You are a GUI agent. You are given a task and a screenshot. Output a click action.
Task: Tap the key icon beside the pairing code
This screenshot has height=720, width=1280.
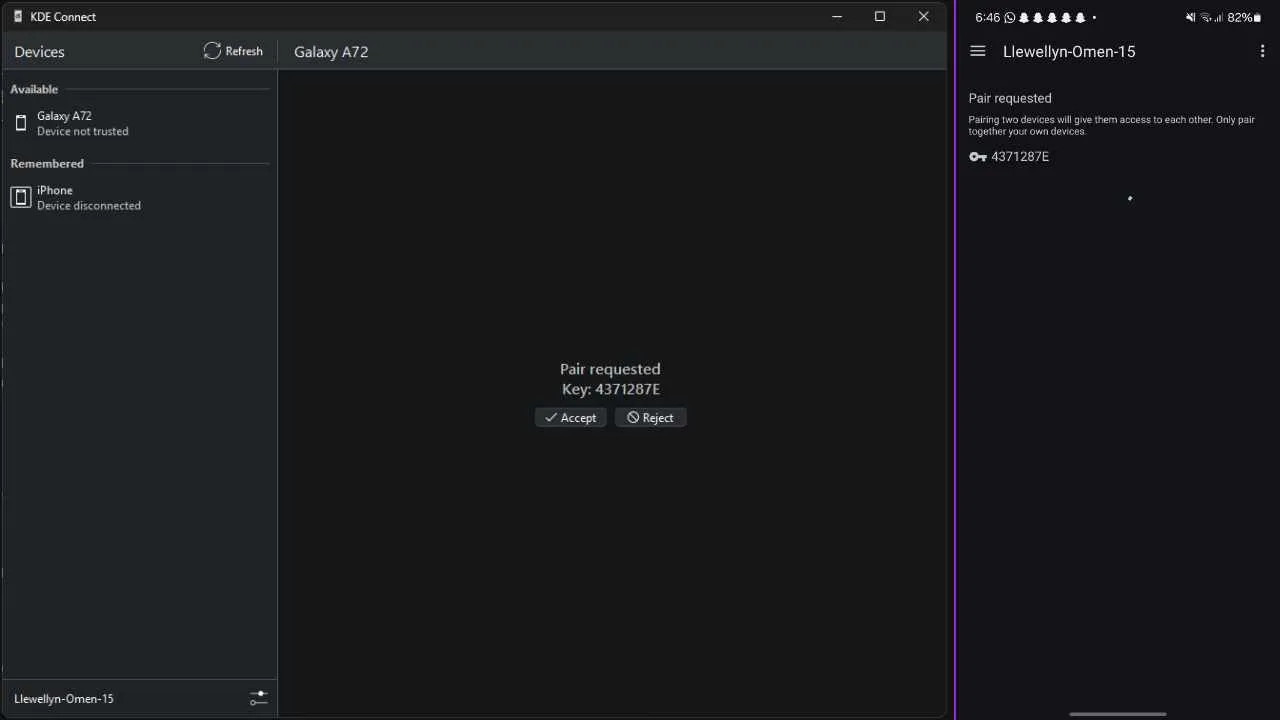(977, 157)
